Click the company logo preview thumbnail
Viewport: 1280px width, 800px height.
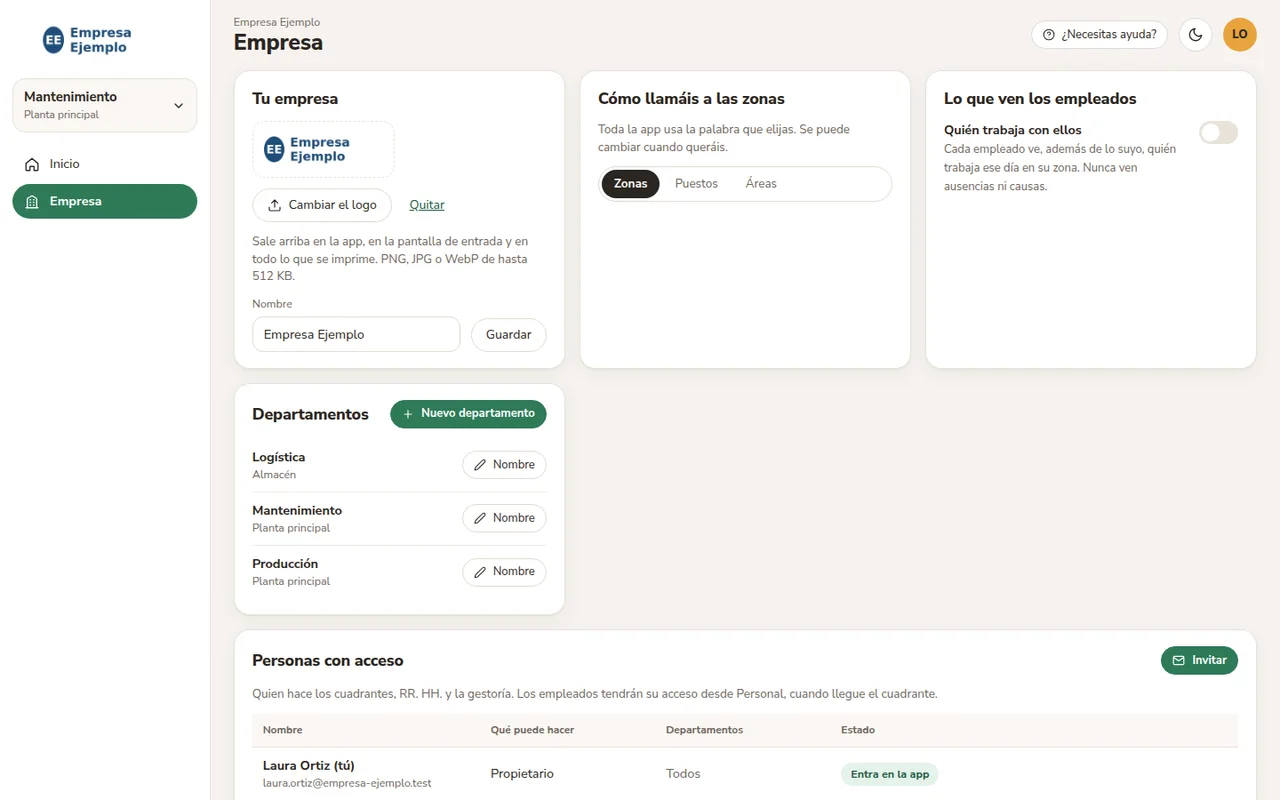(323, 150)
